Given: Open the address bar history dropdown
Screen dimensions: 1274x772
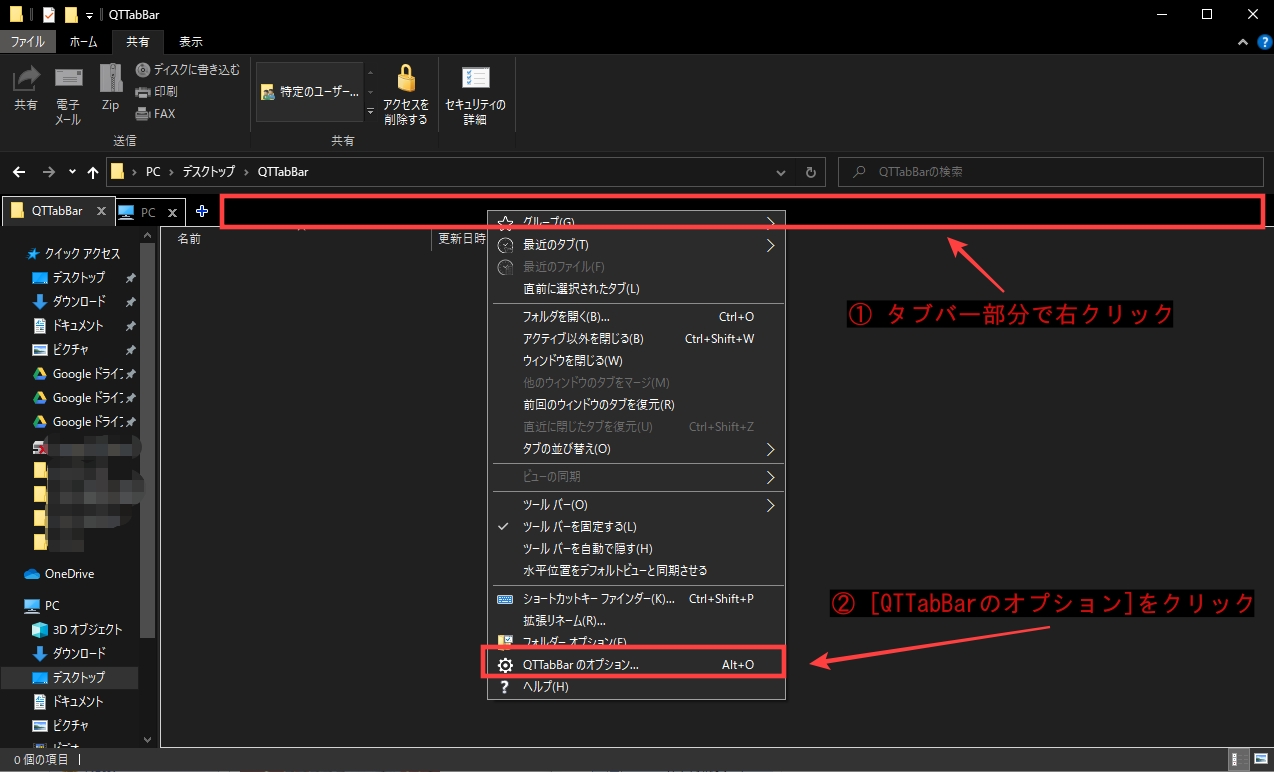Looking at the screenshot, I should click(x=781, y=172).
